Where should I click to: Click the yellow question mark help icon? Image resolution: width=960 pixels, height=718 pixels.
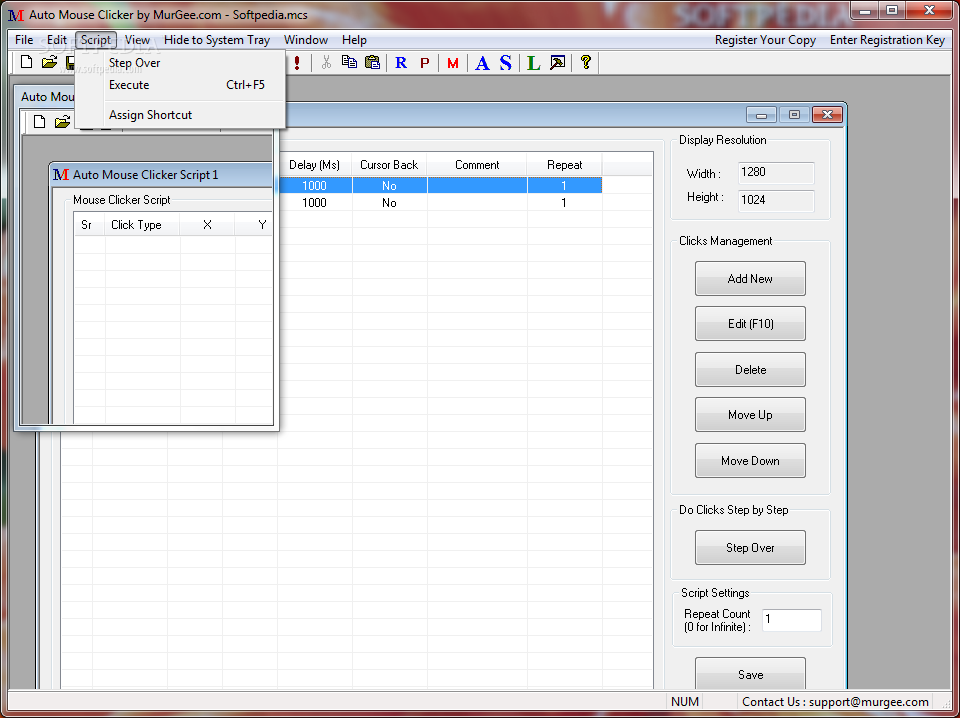click(x=586, y=62)
